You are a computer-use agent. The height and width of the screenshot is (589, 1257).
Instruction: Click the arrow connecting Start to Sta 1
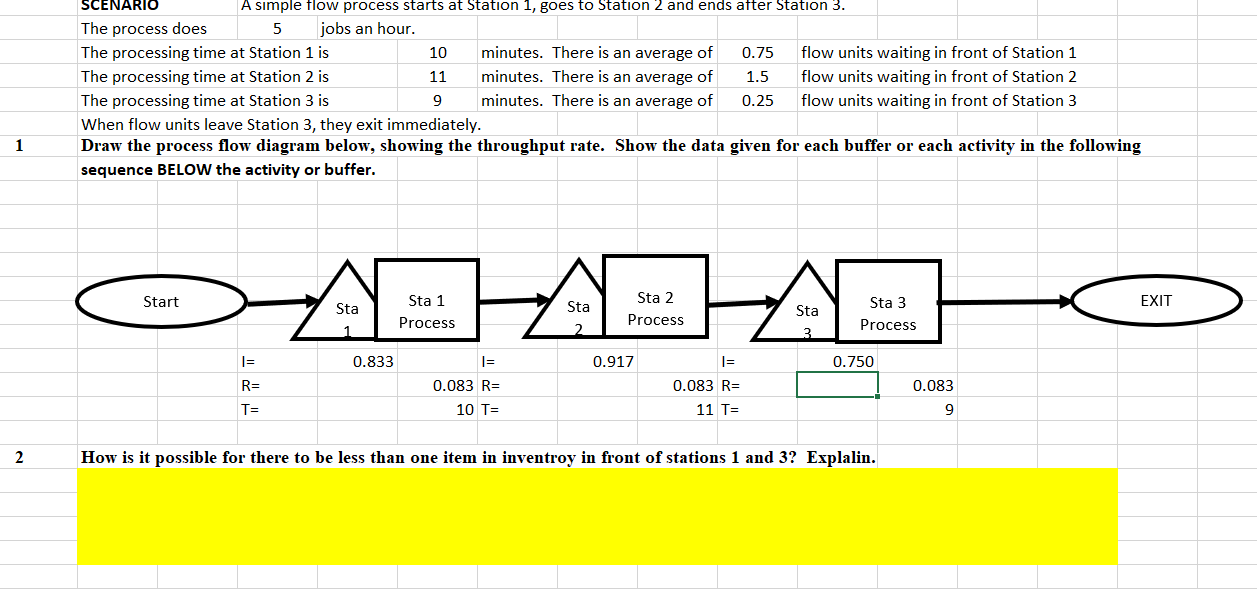coord(280,300)
